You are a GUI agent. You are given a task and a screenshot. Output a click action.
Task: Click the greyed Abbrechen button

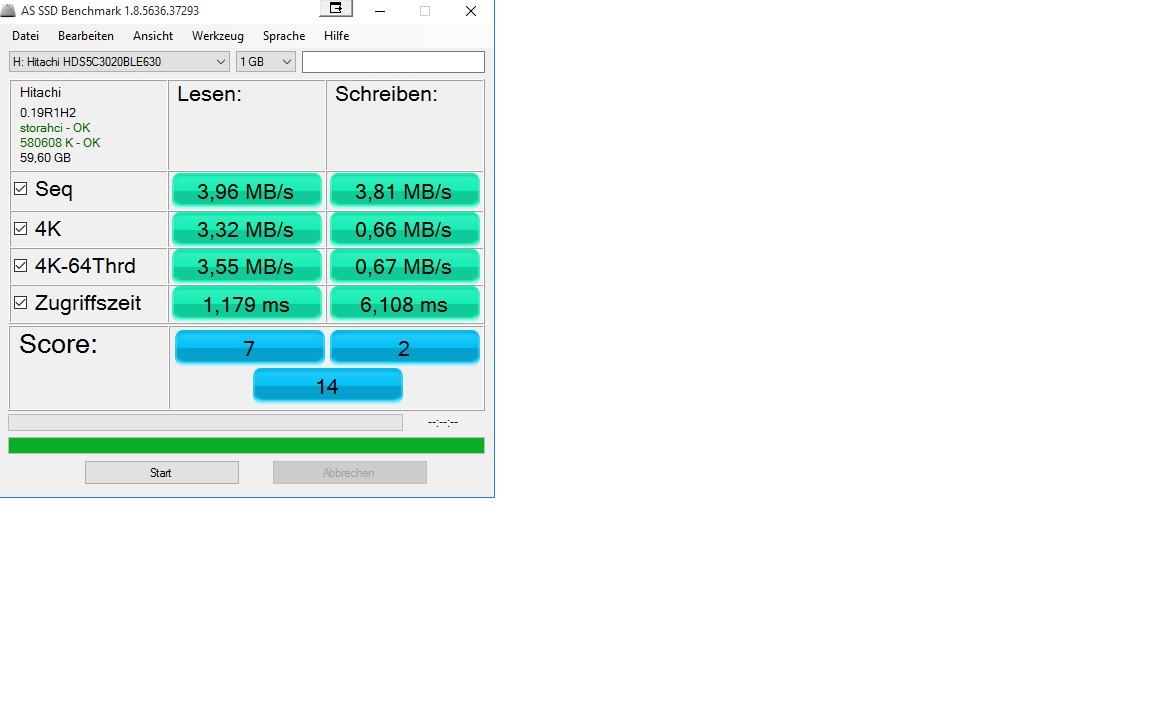[x=350, y=472]
